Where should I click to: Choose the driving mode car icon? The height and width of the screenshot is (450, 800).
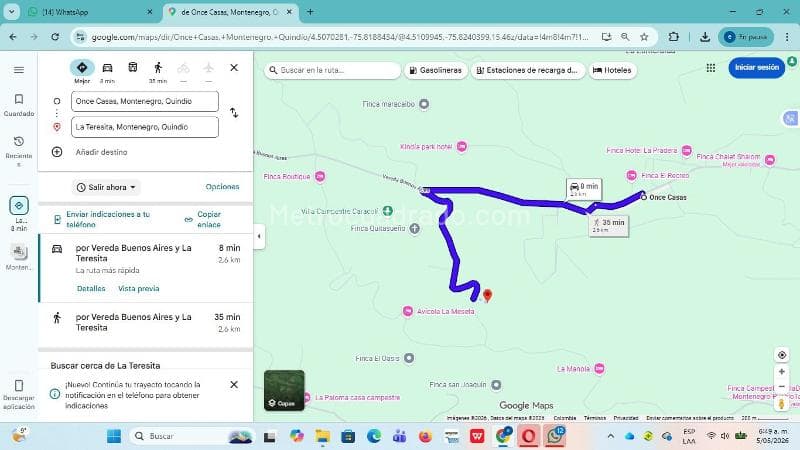[x=107, y=68]
